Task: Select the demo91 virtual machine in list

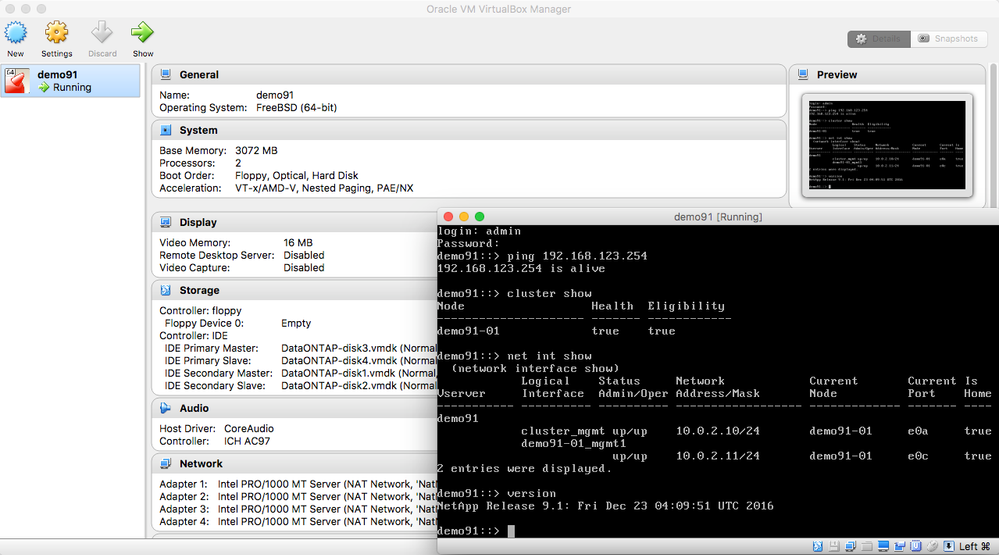Action: (x=70, y=81)
